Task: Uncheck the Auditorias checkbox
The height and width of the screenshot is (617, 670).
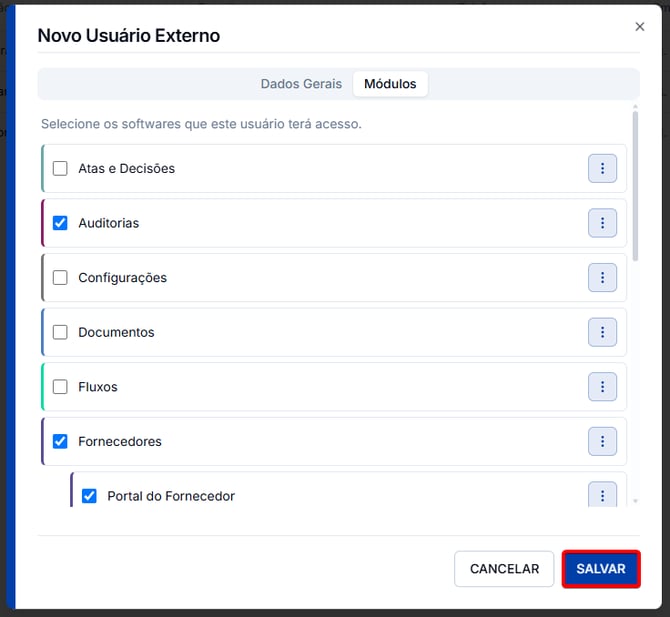Action: point(60,223)
